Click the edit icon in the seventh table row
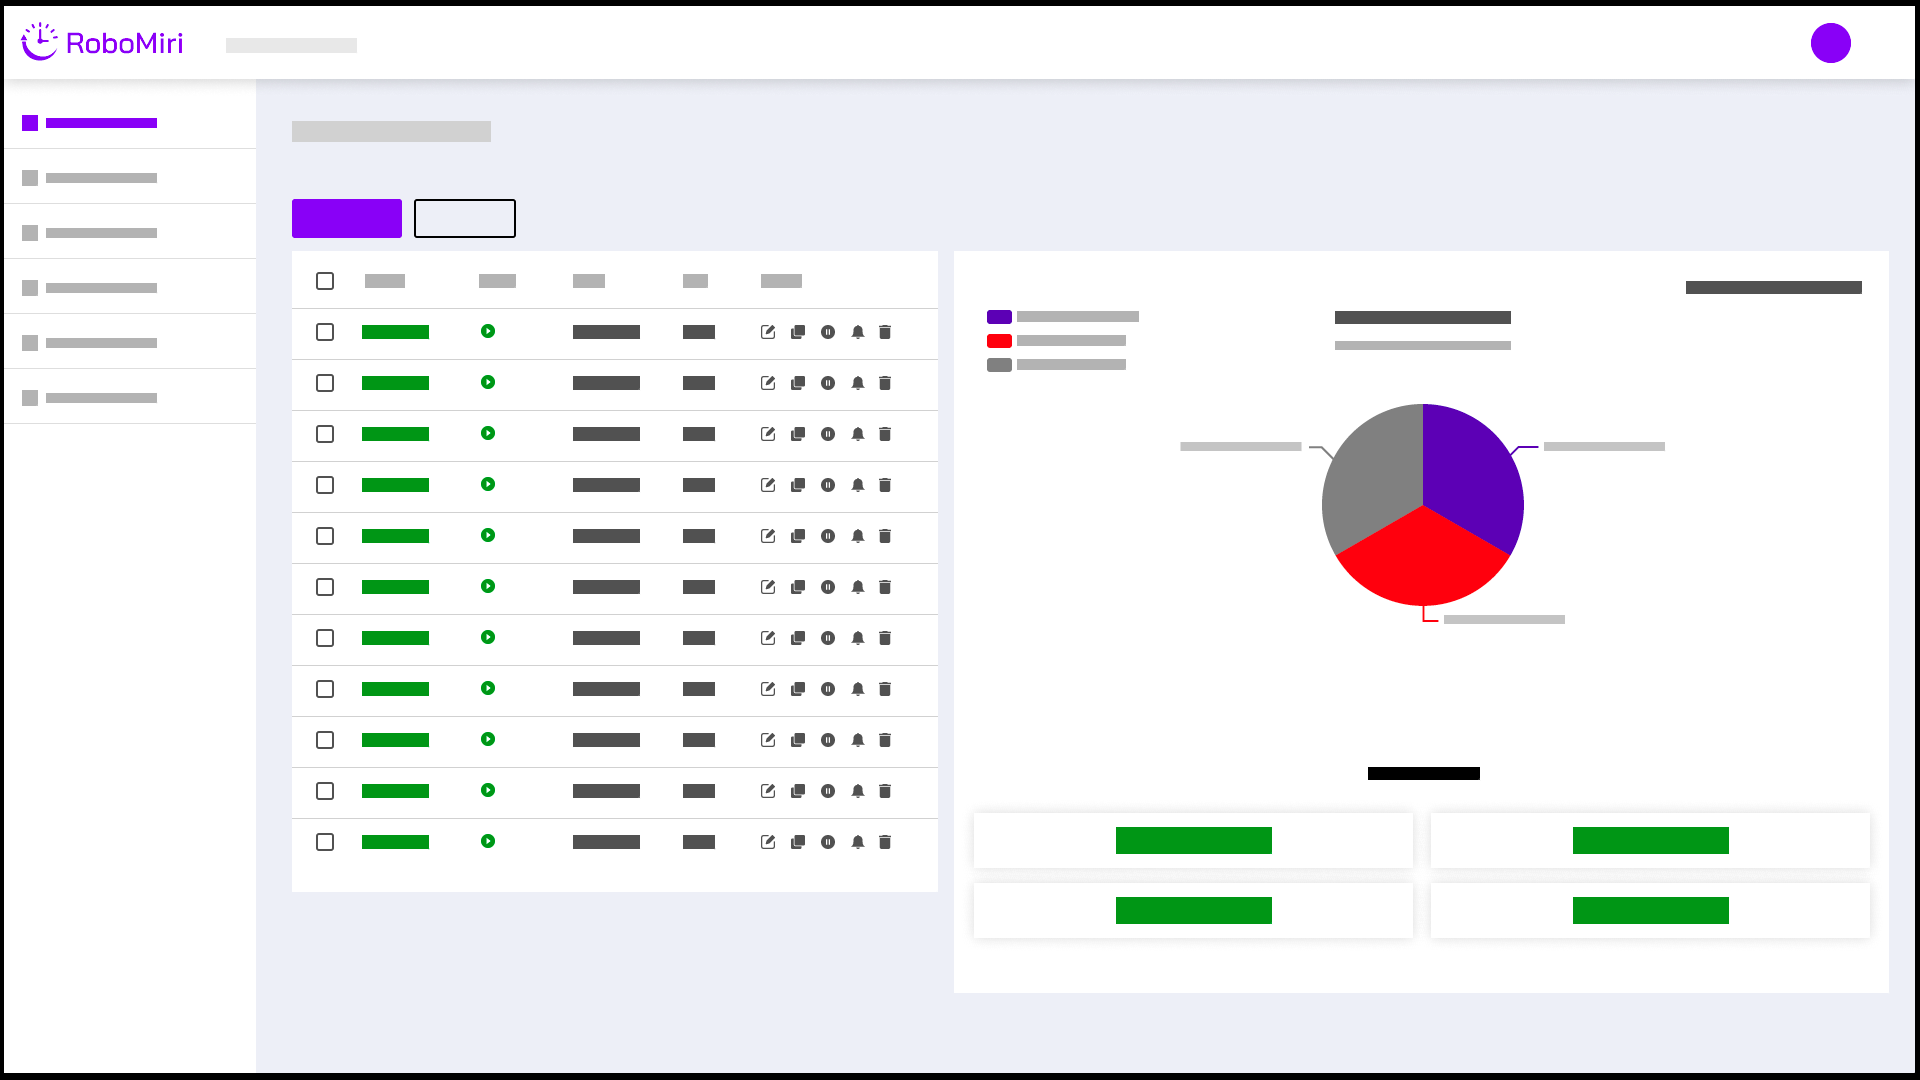1920x1080 pixels. [x=768, y=638]
